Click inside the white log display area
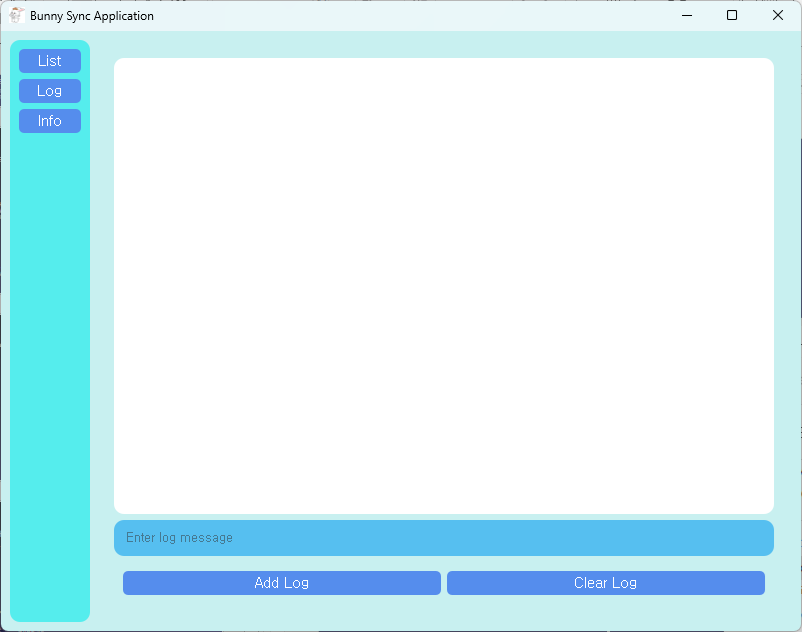The width and height of the screenshot is (802, 632). click(x=443, y=285)
